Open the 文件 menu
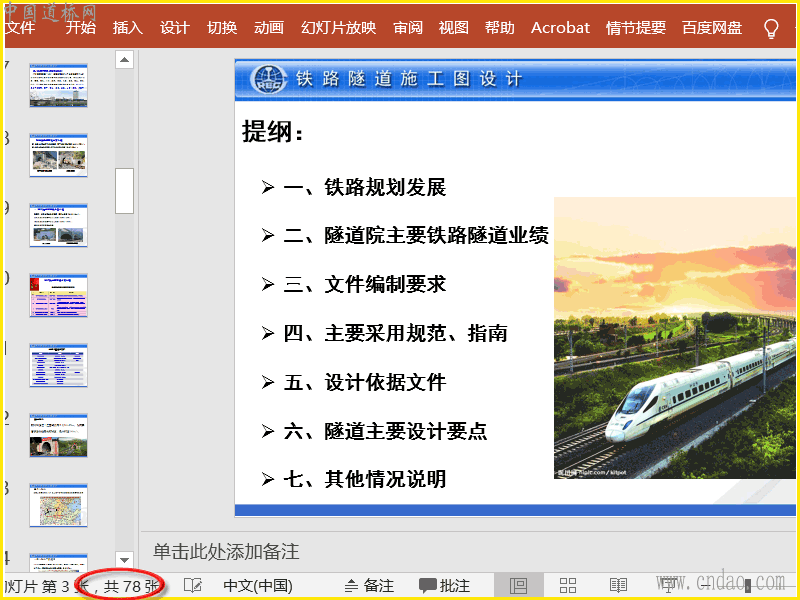Screen dimensions: 800x600 (x=20, y=27)
